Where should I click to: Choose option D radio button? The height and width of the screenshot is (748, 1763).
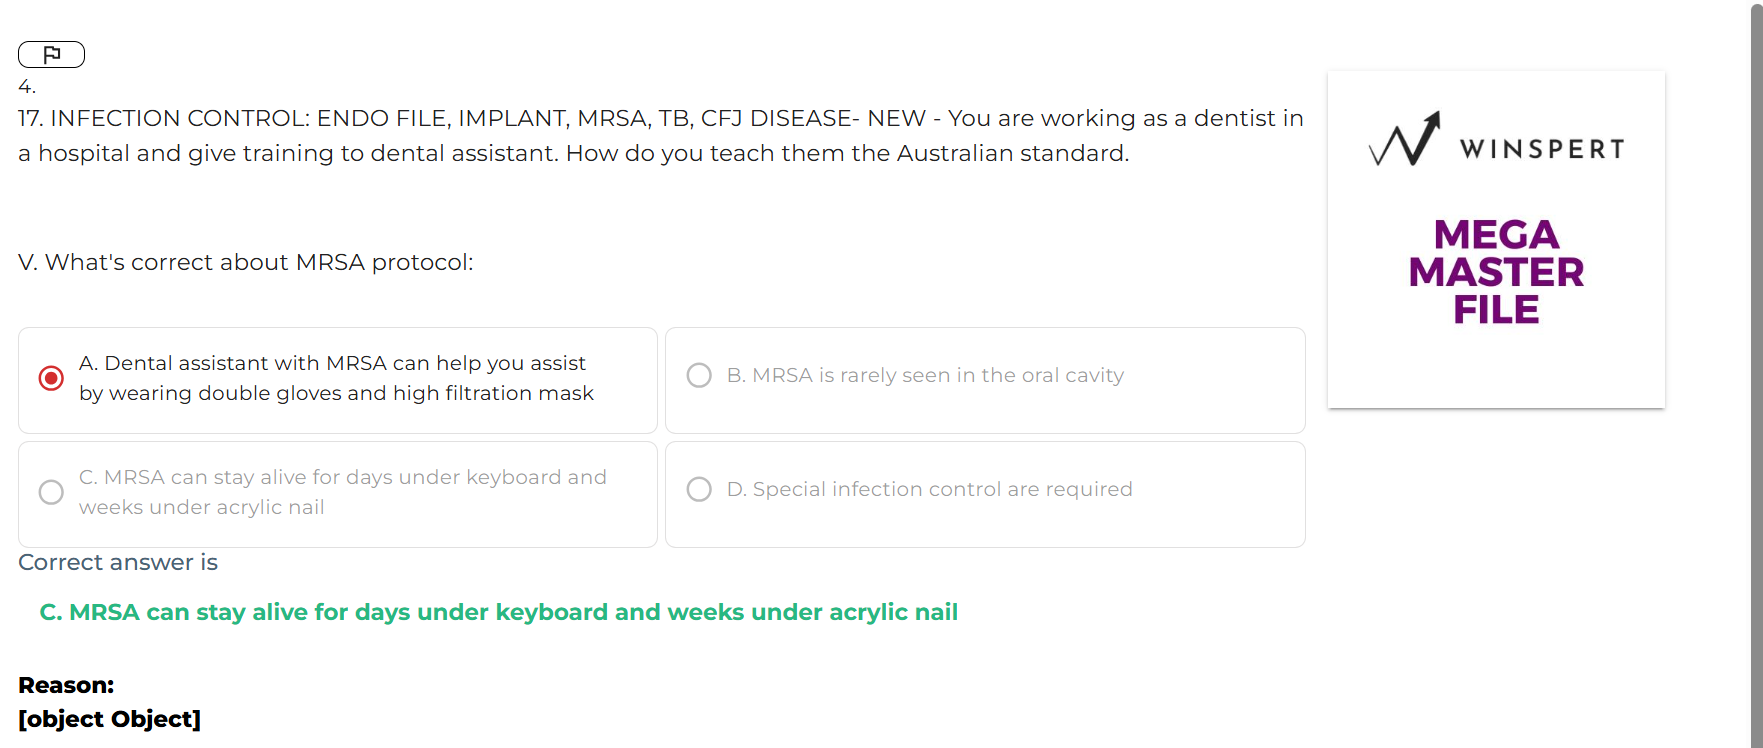[x=699, y=489]
